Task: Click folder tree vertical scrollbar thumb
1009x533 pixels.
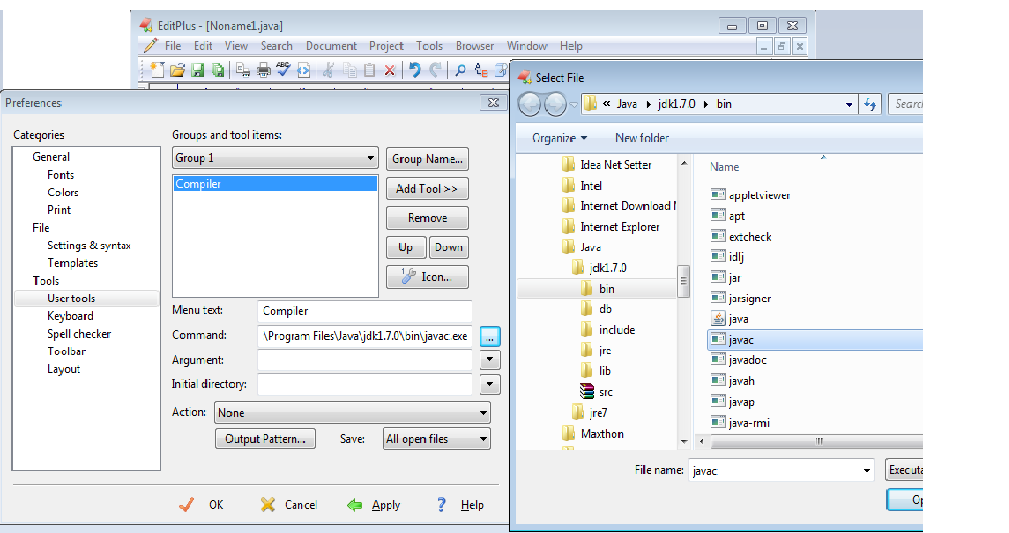Action: [683, 281]
